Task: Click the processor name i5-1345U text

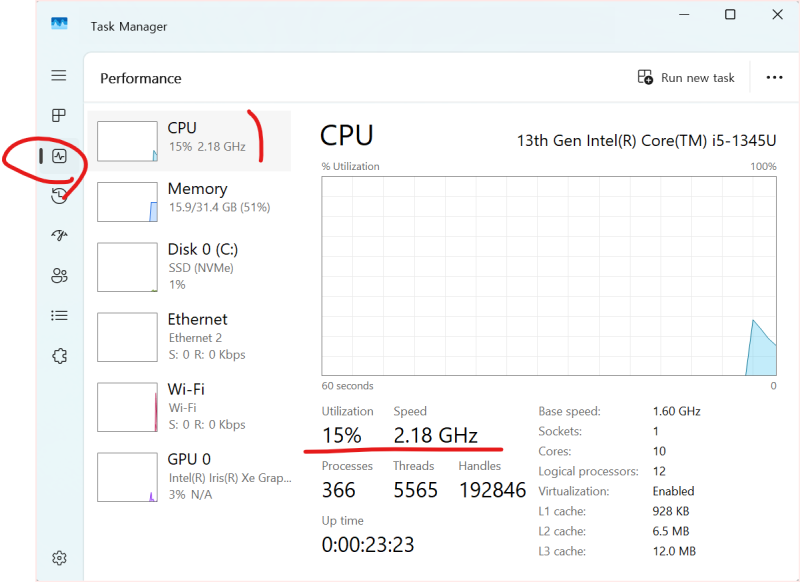Action: coord(646,141)
